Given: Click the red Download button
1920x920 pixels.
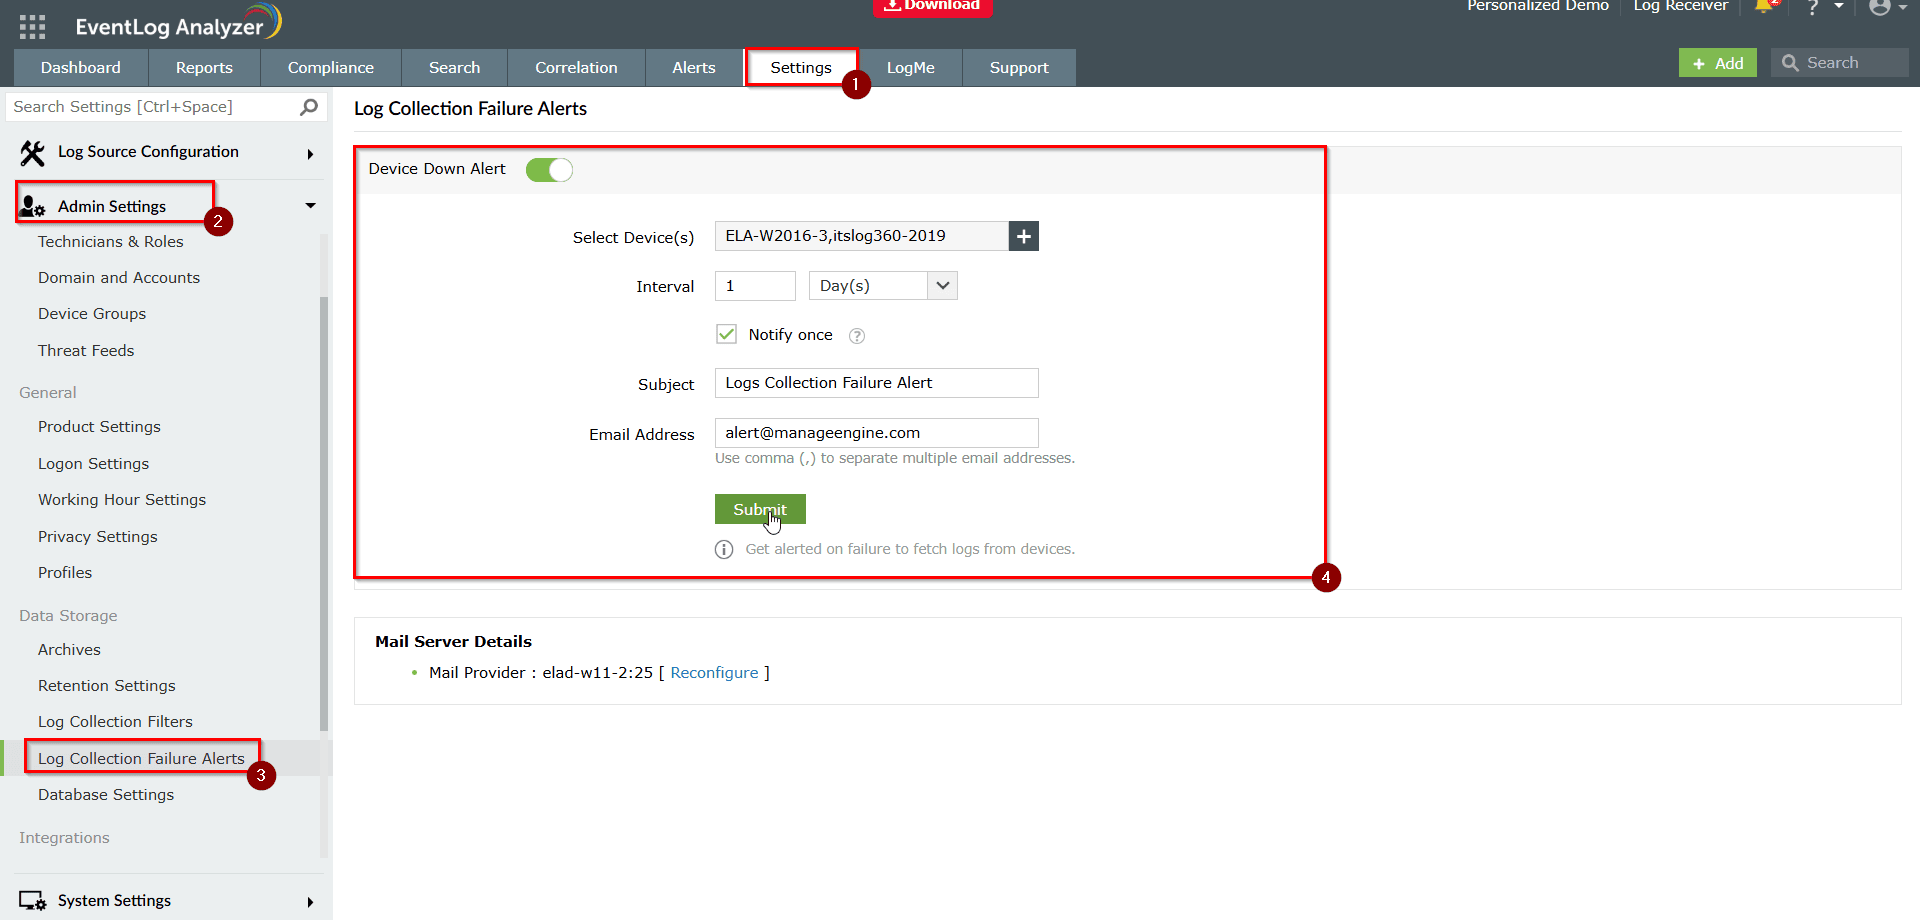Looking at the screenshot, I should pyautogui.click(x=933, y=7).
